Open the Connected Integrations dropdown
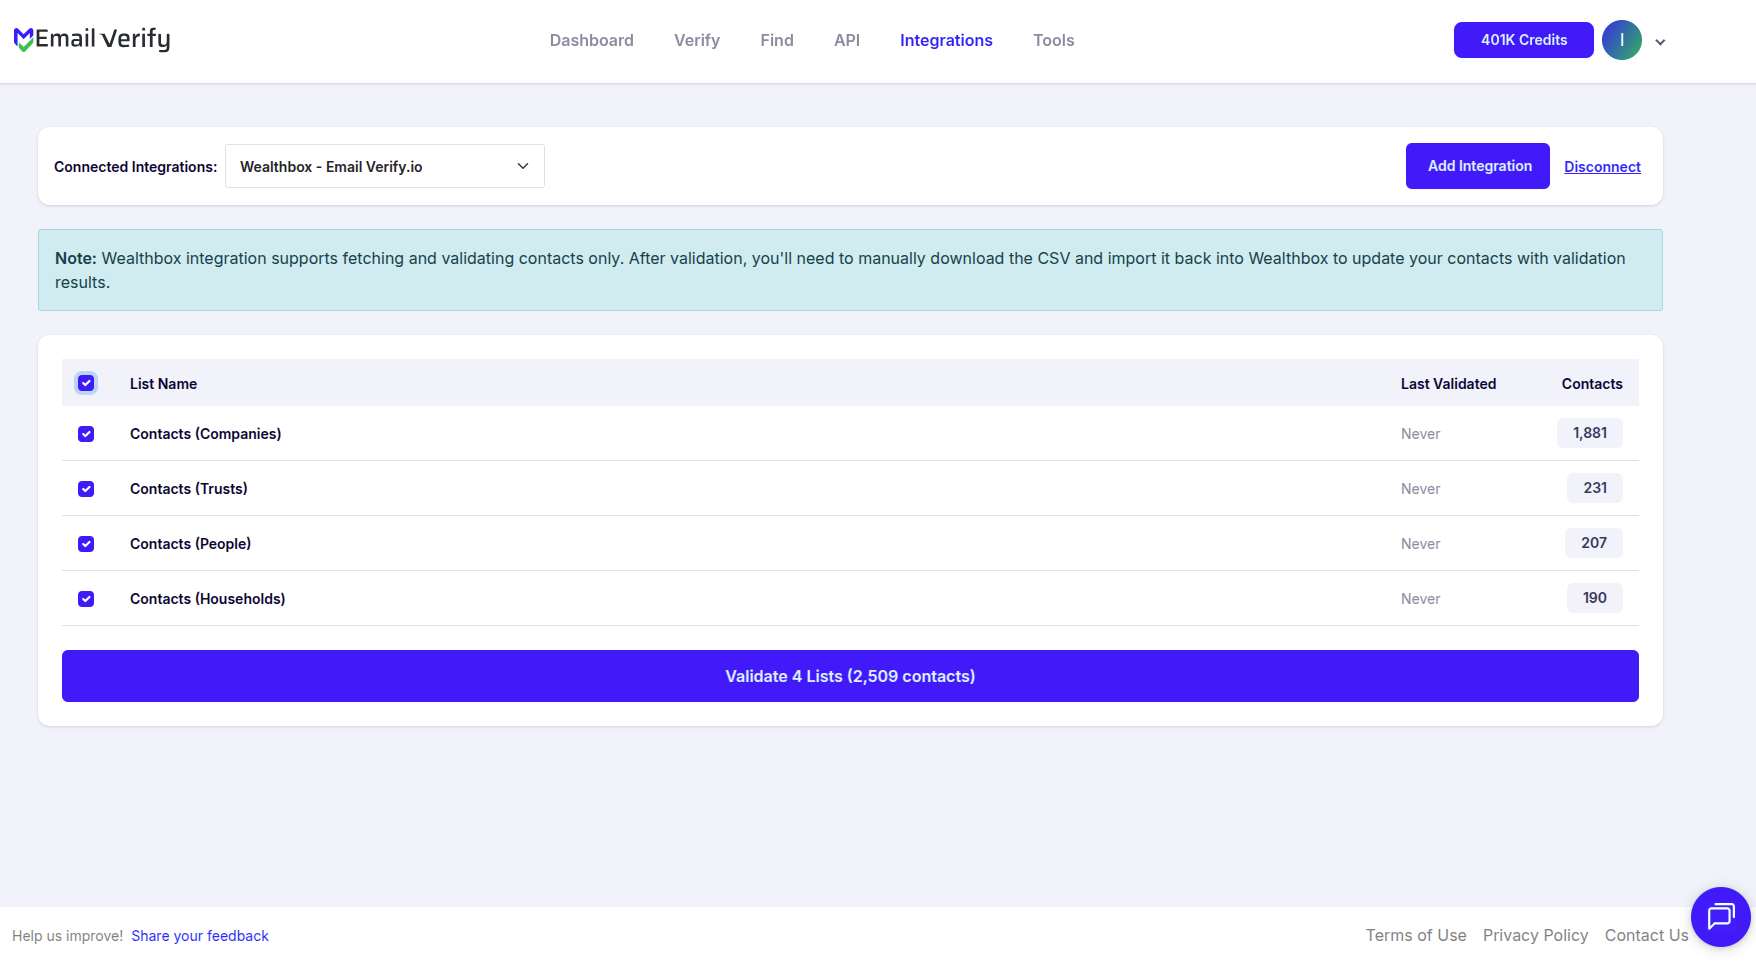The width and height of the screenshot is (1756, 962). pyautogui.click(x=385, y=166)
